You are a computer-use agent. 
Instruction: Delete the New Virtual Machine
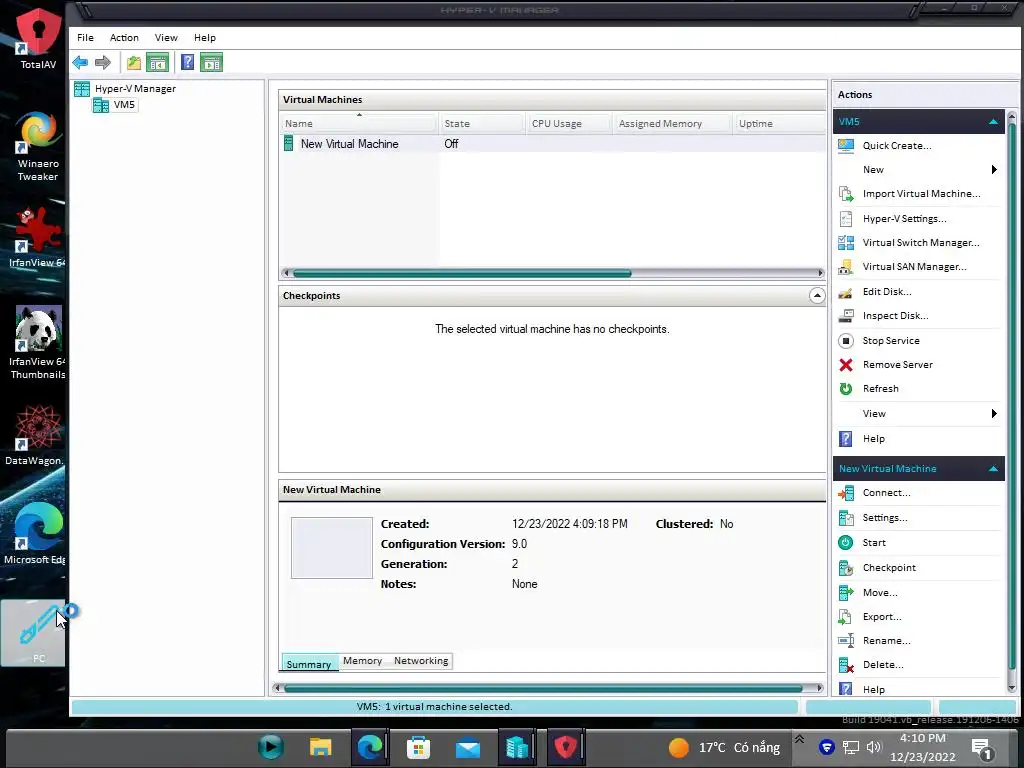tap(883, 665)
